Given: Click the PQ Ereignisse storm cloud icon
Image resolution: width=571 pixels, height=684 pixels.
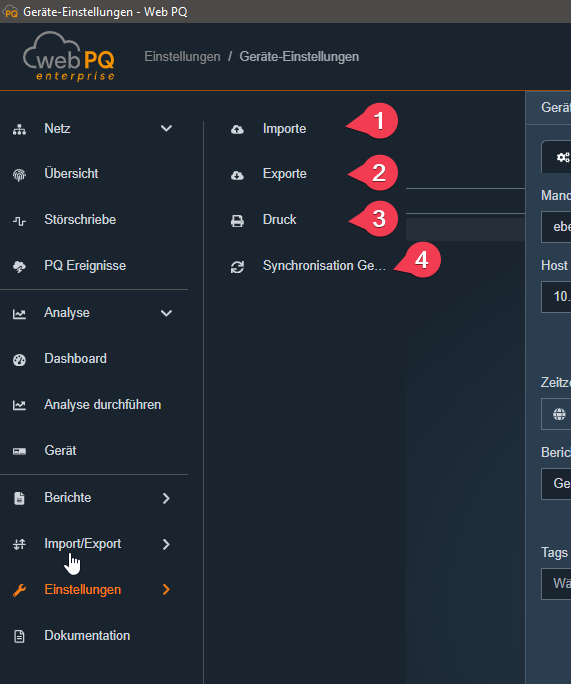Looking at the screenshot, I should coord(19,267).
